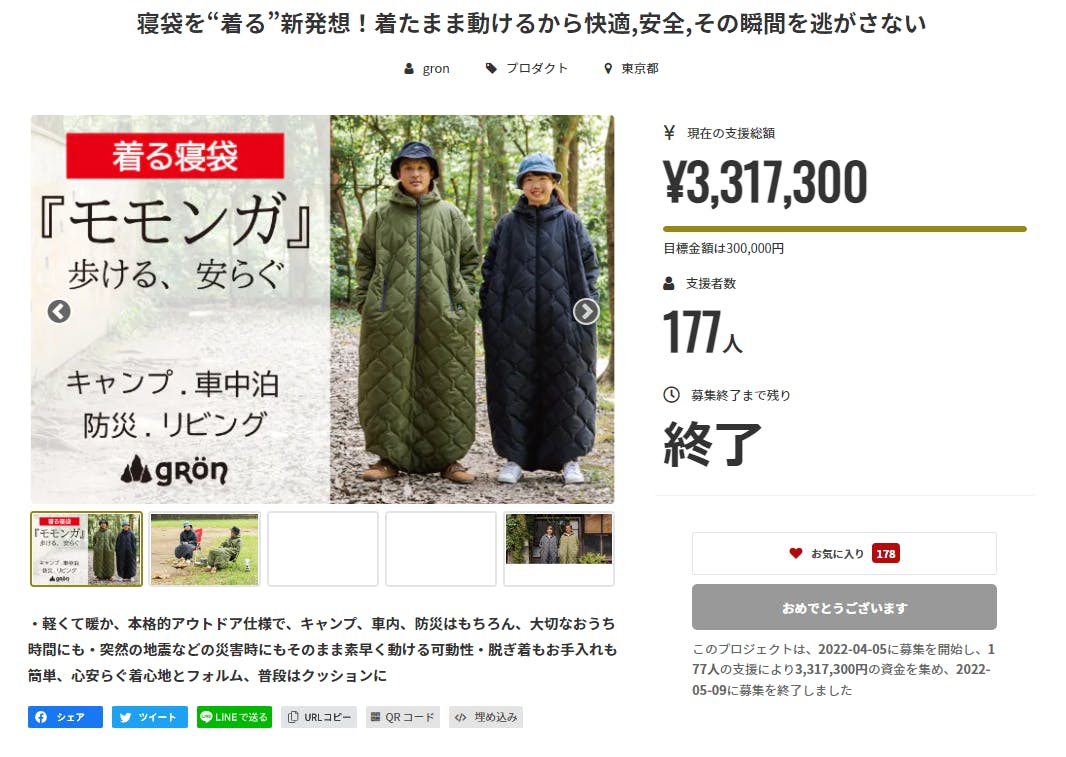Select the third blank thumbnail
The image size is (1066, 757).
click(323, 549)
